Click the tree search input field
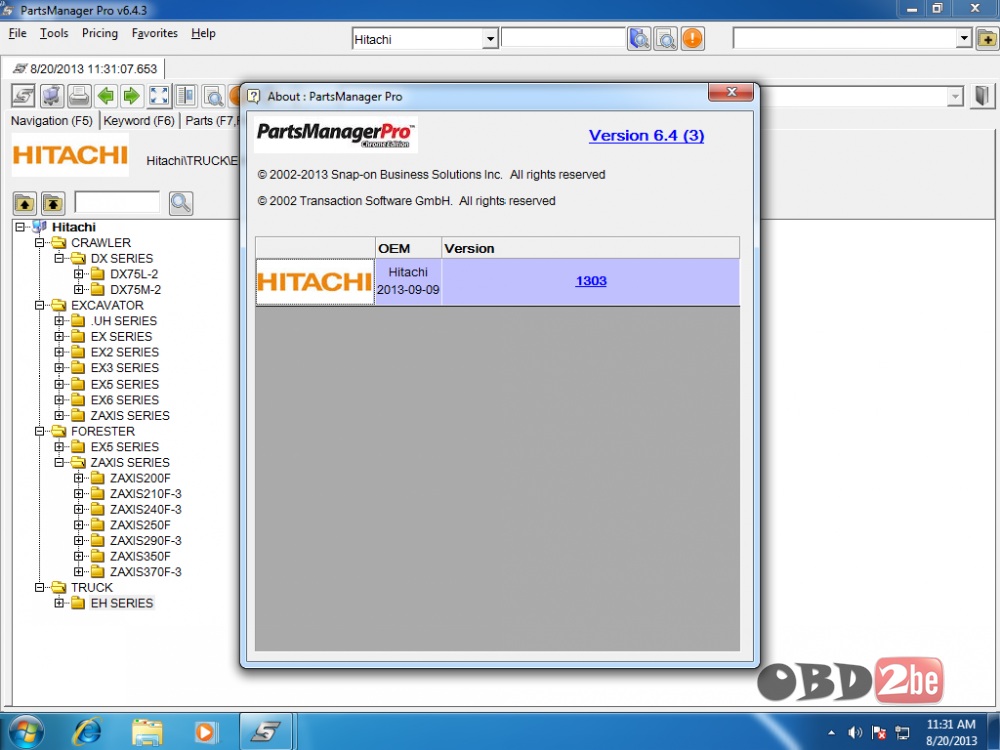This screenshot has height=750, width=1000. click(117, 202)
